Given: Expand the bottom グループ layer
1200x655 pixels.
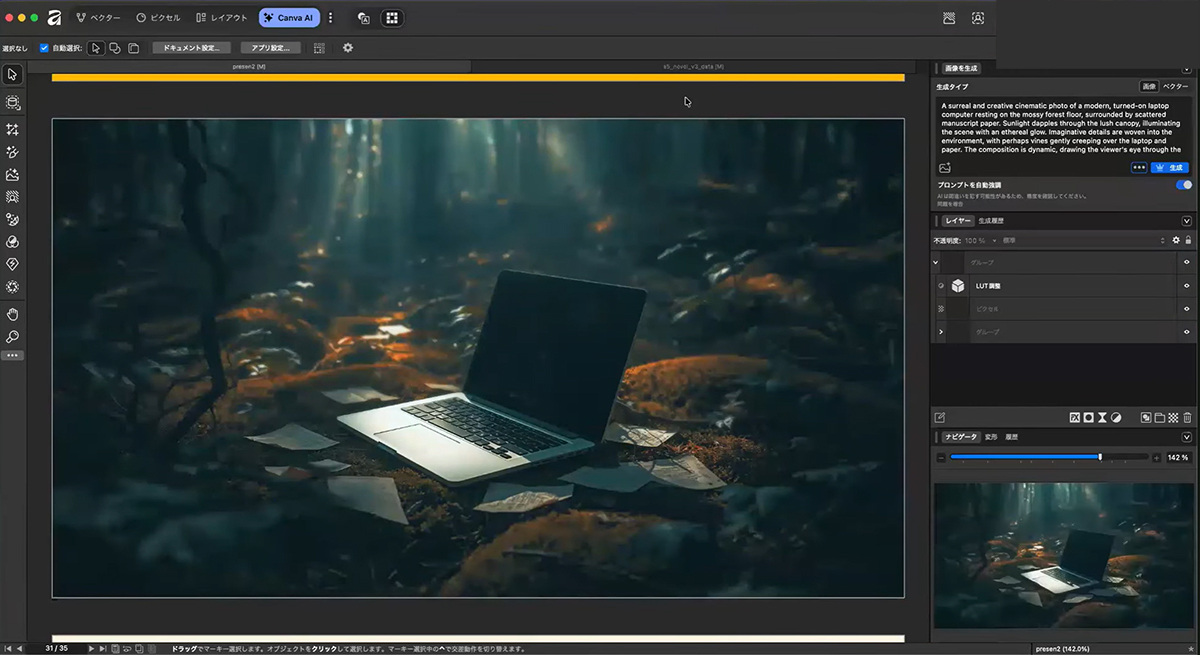Looking at the screenshot, I should [940, 332].
